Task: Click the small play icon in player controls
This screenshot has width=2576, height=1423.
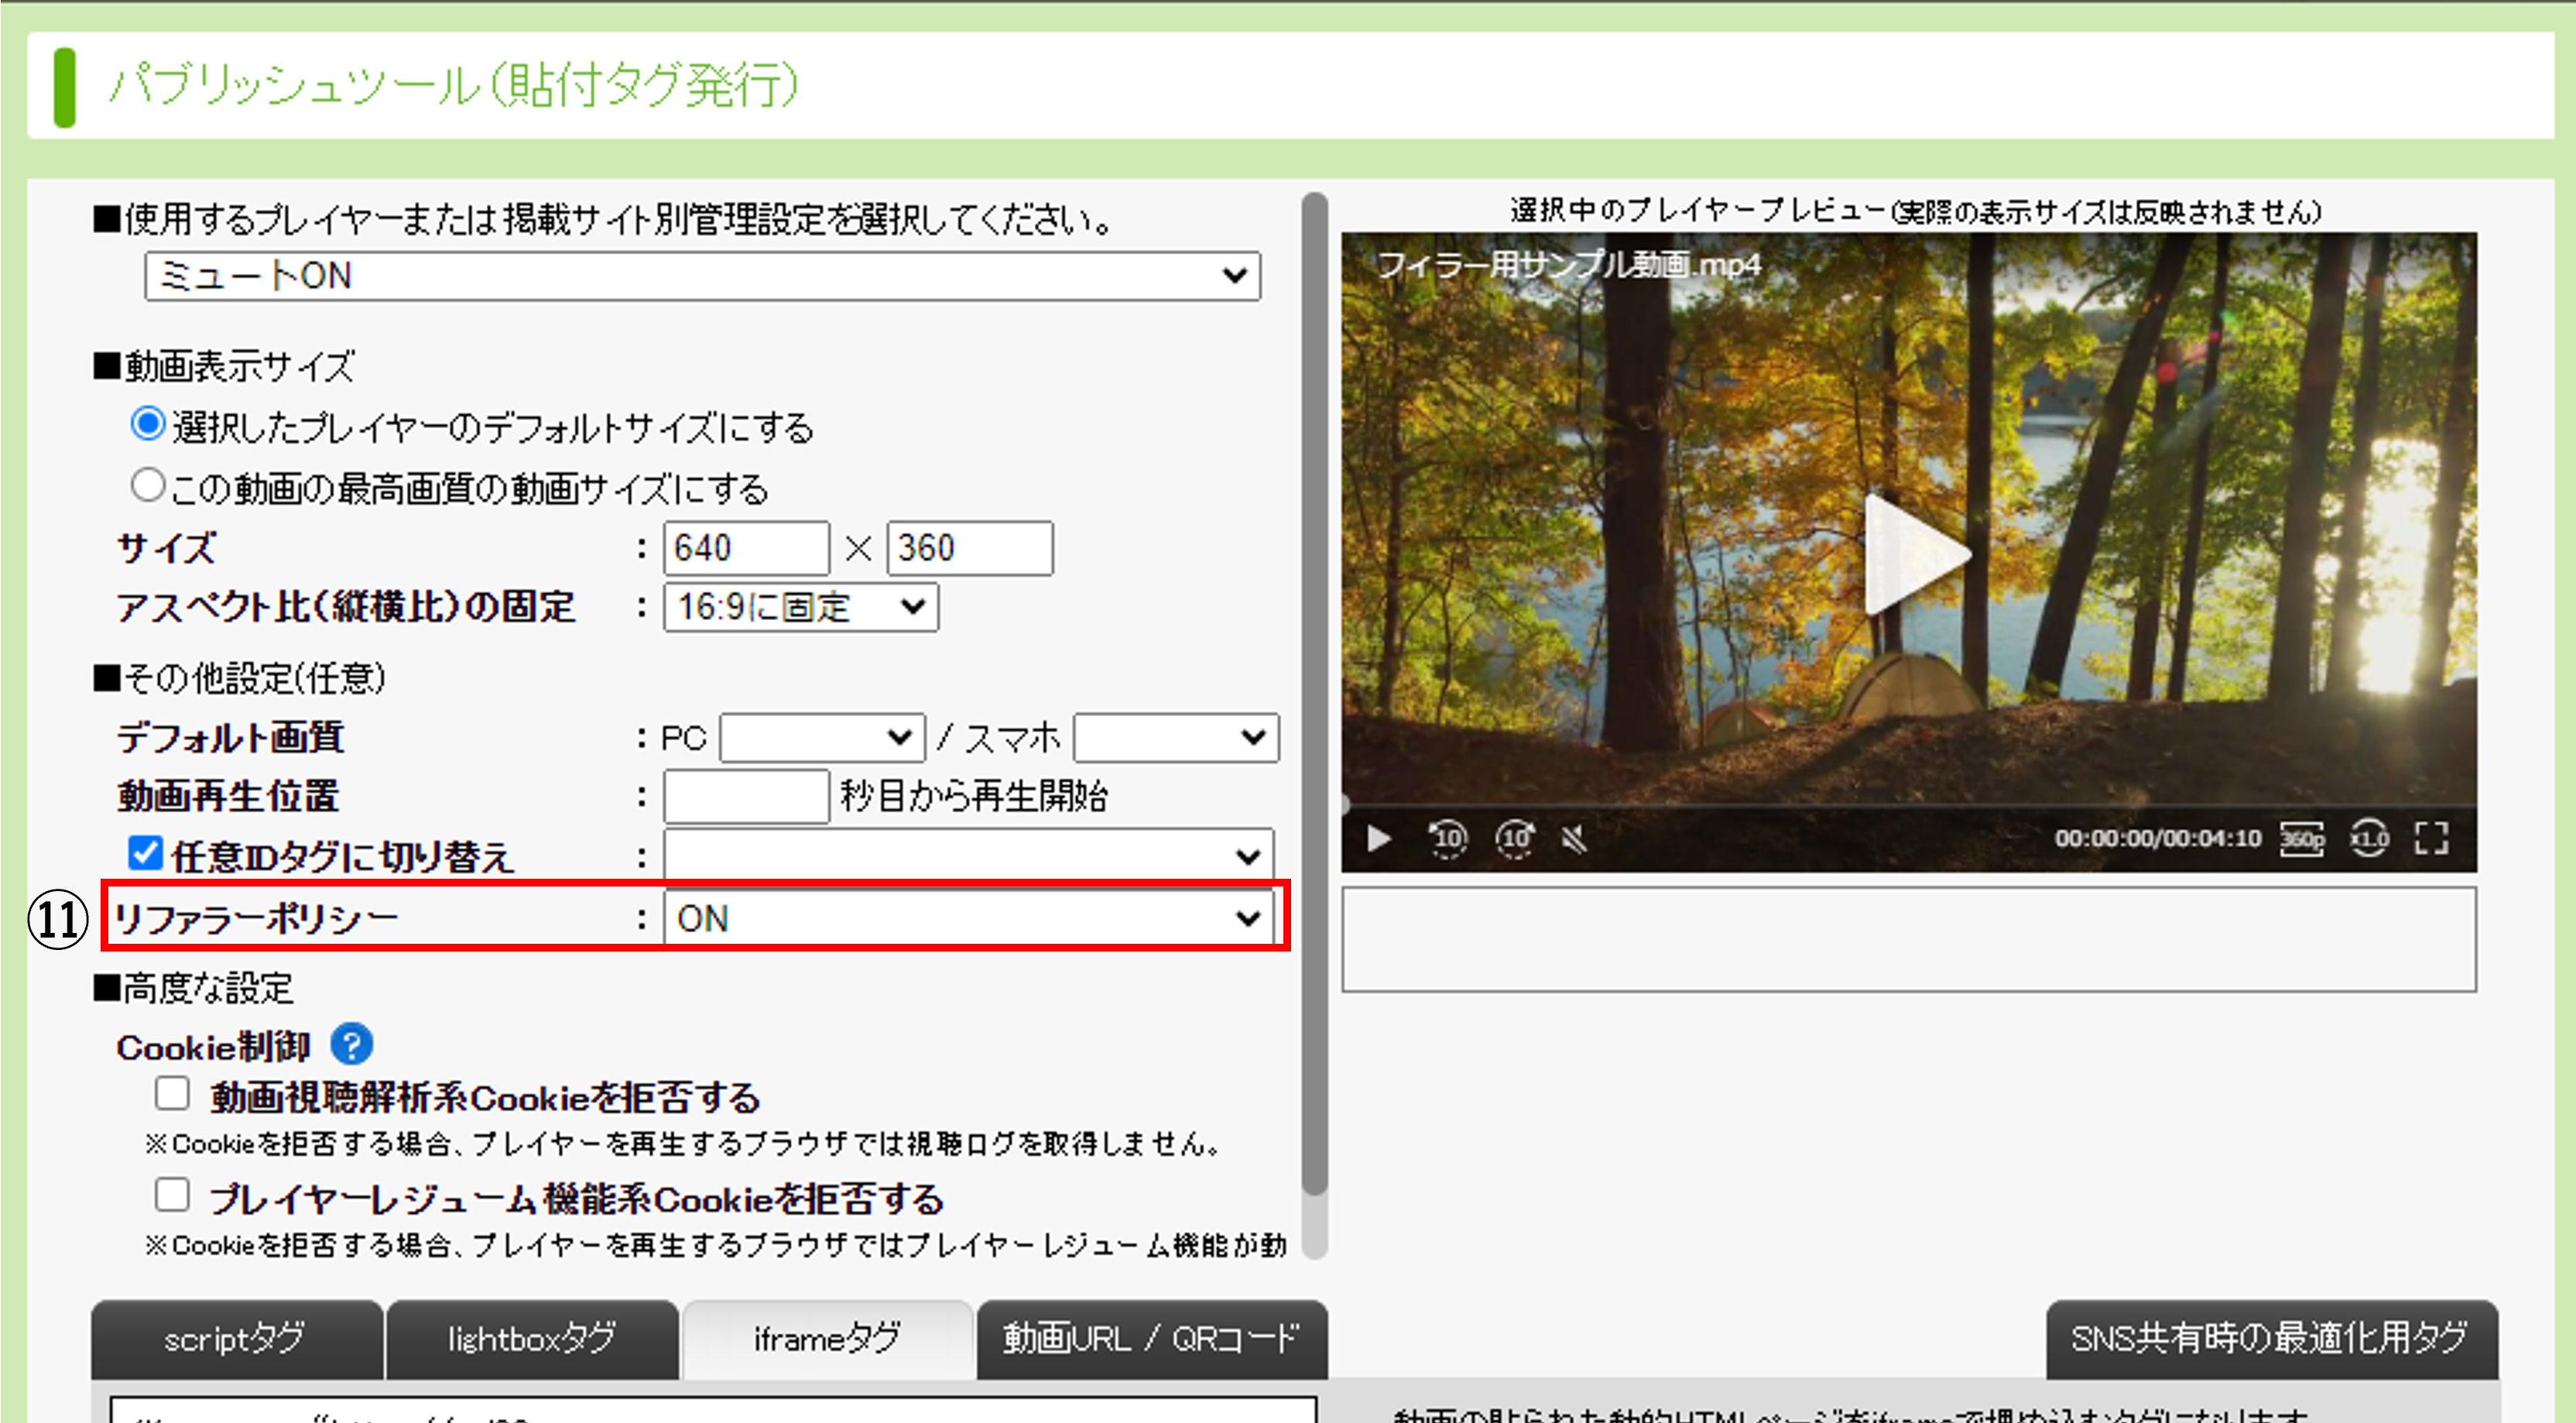Action: click(1379, 838)
